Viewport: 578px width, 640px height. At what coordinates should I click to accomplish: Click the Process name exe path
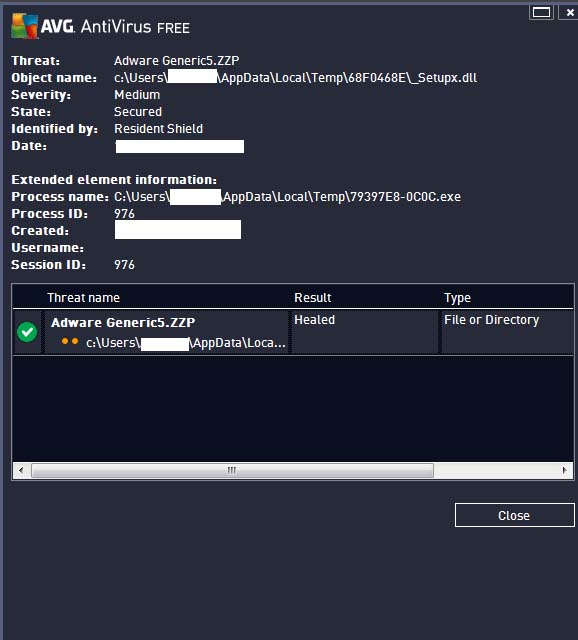point(287,196)
